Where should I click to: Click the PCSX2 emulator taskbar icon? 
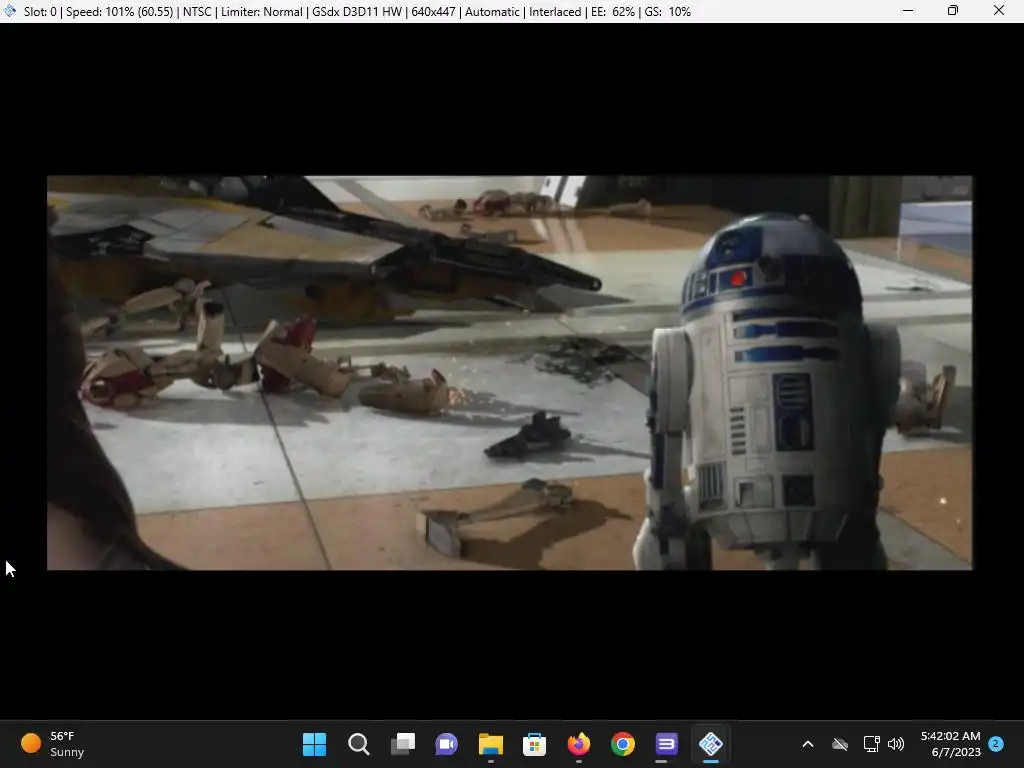[x=711, y=744]
